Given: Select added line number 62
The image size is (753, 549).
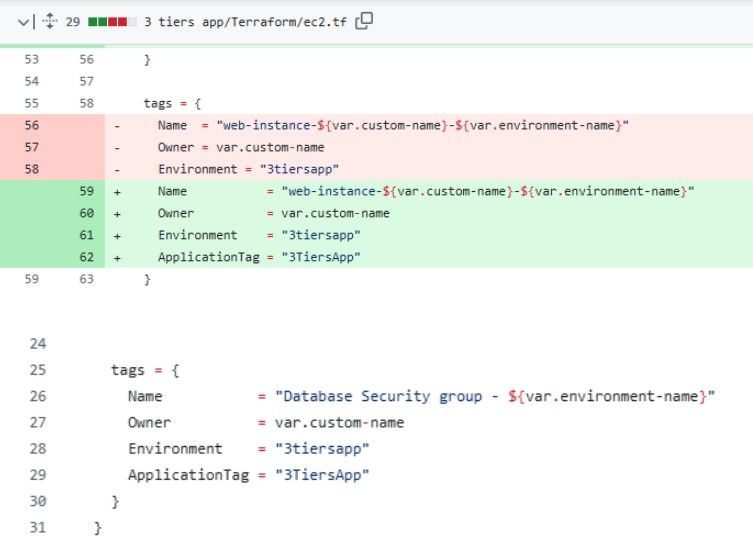Looking at the screenshot, I should (x=85, y=257).
